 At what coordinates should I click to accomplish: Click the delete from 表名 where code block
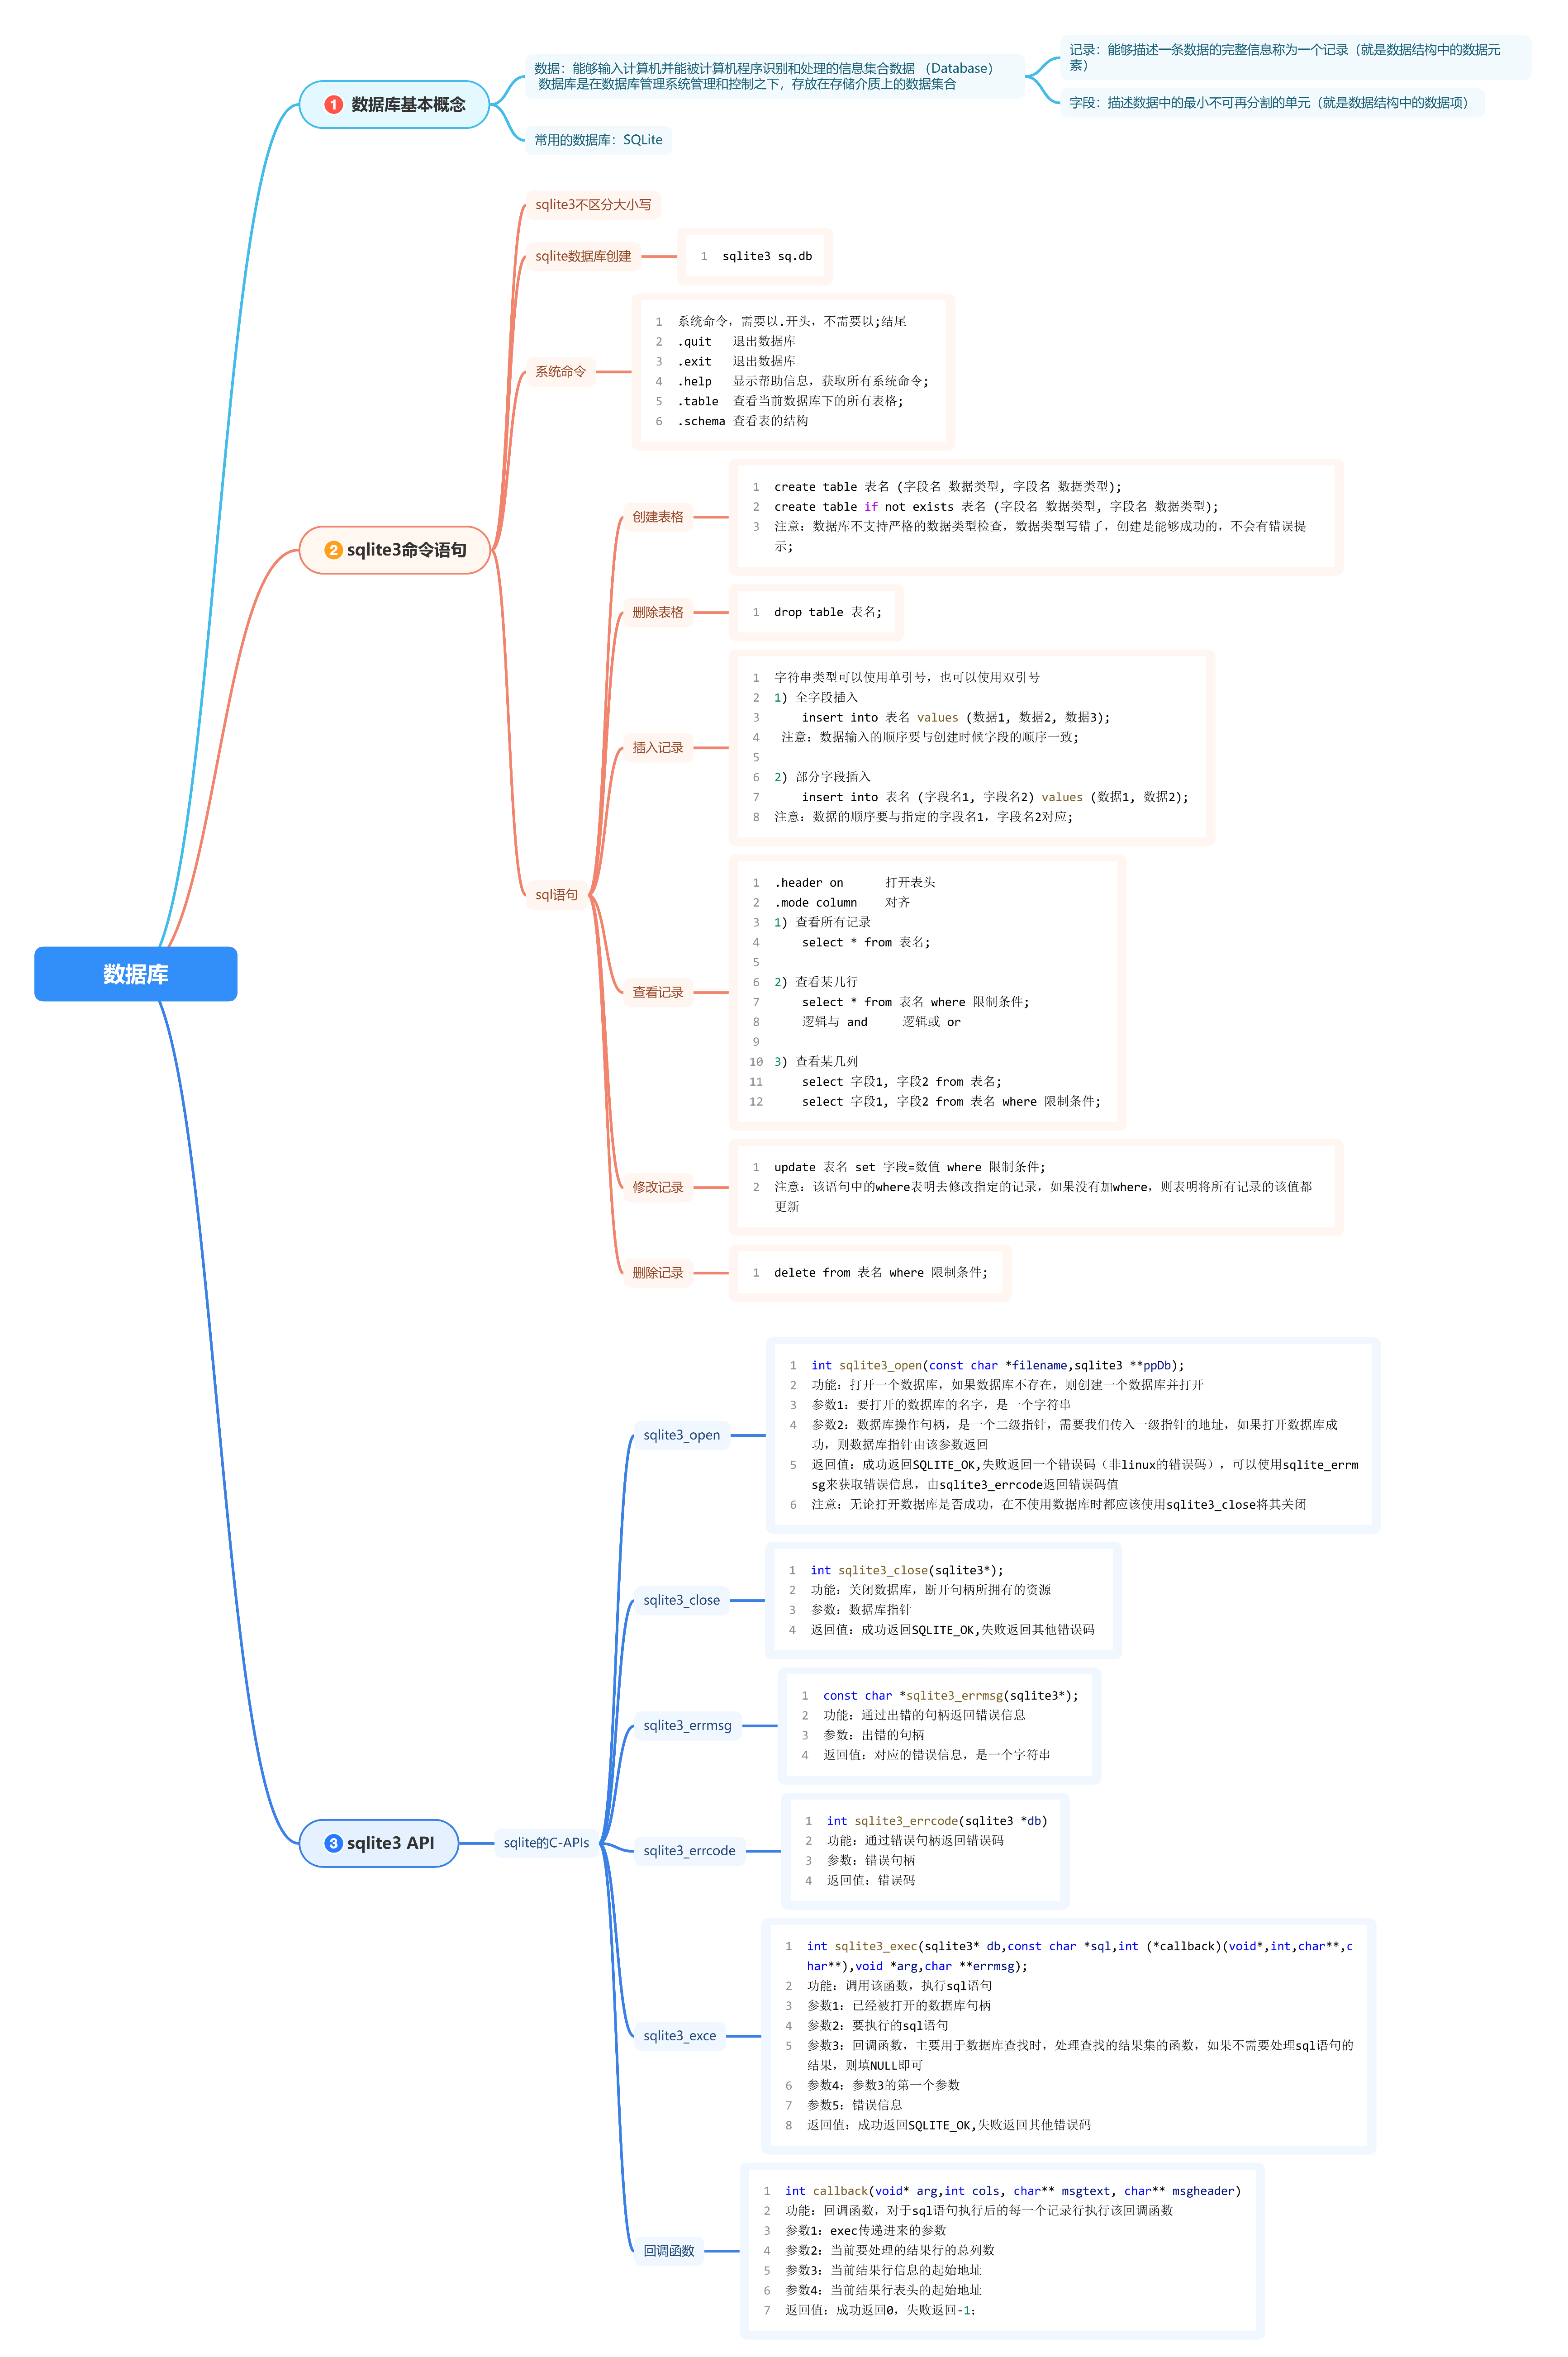click(x=870, y=1272)
